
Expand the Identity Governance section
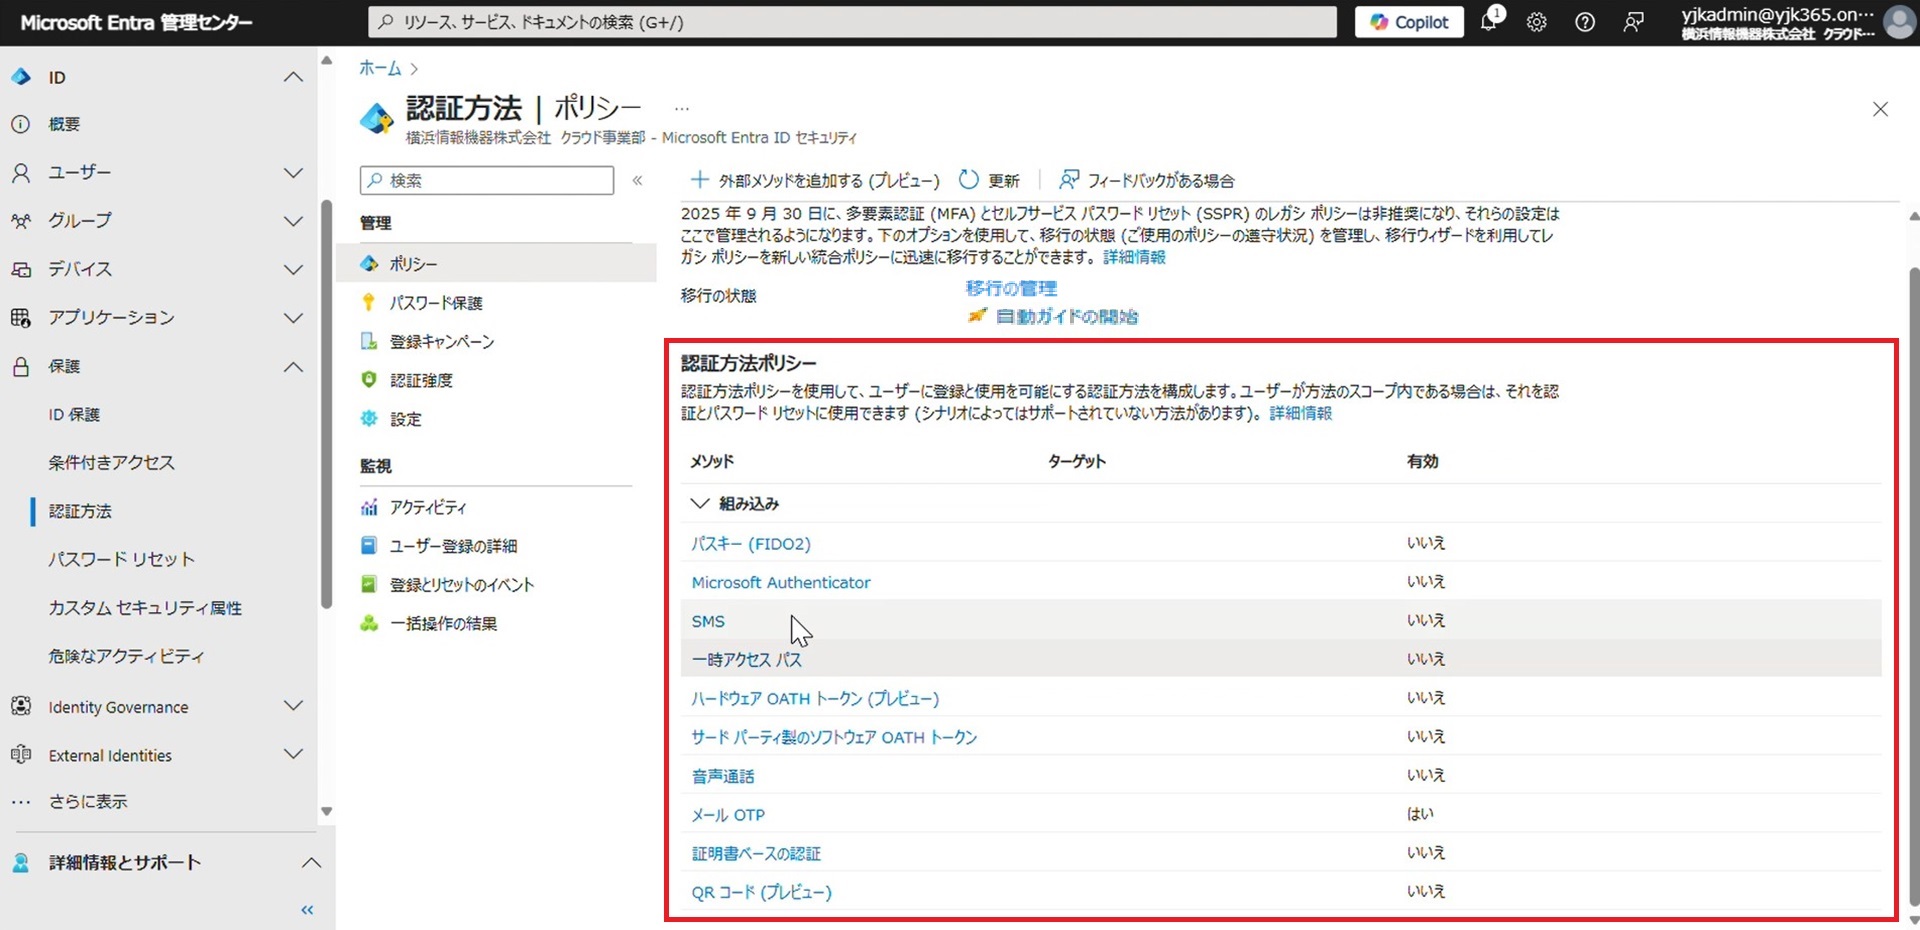pyautogui.click(x=293, y=706)
